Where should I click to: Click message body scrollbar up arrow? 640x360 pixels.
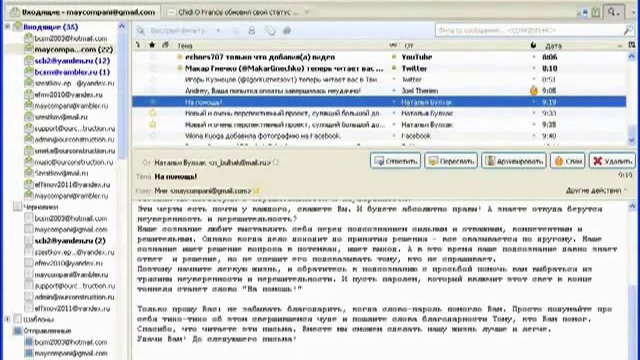[631, 206]
